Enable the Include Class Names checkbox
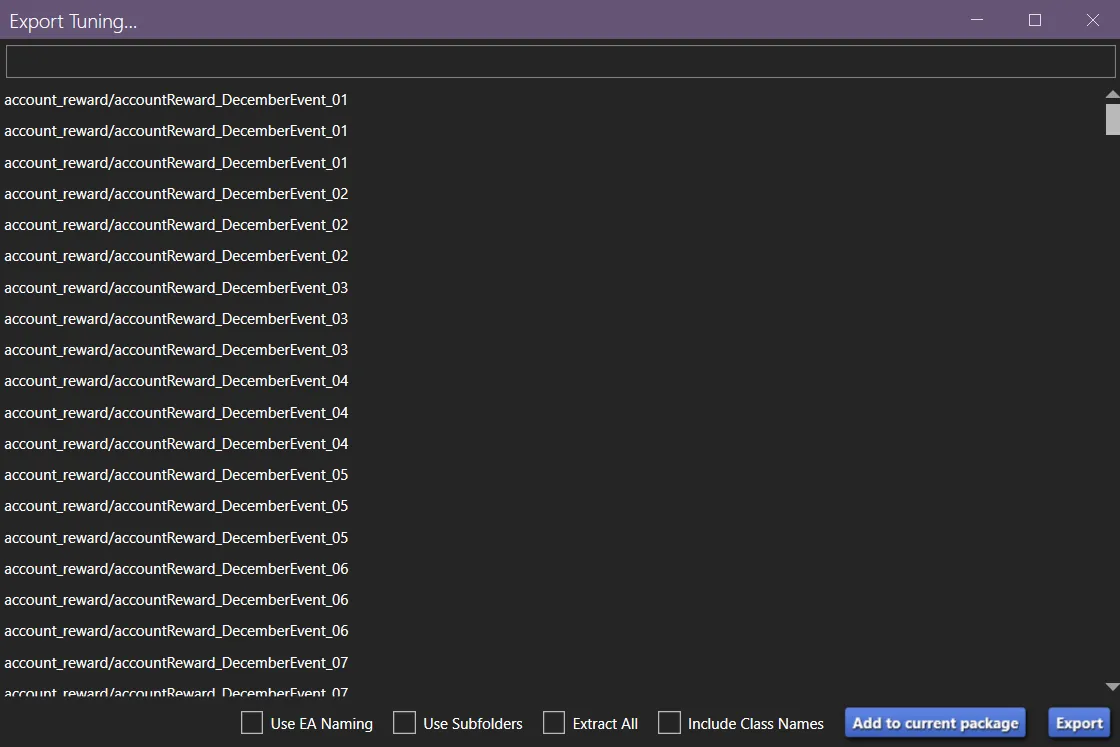Screen dimensions: 1120x747 (670, 722)
